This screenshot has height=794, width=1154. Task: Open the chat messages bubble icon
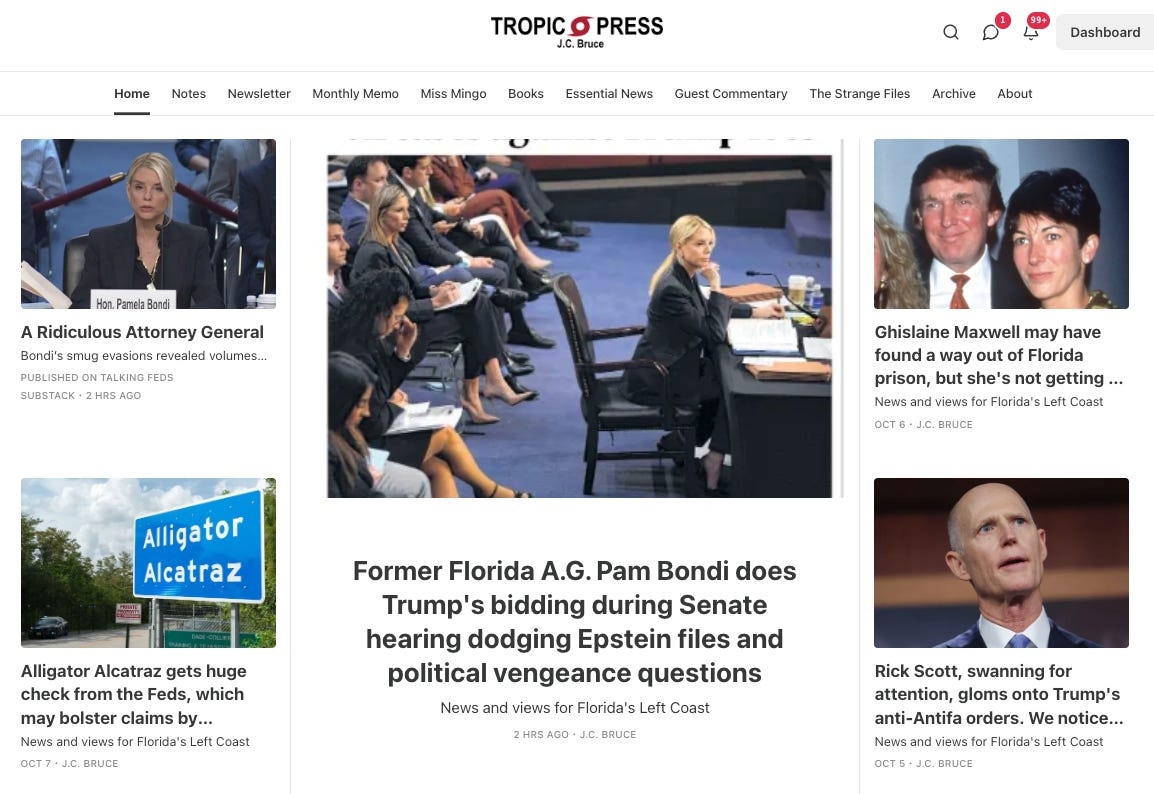991,32
